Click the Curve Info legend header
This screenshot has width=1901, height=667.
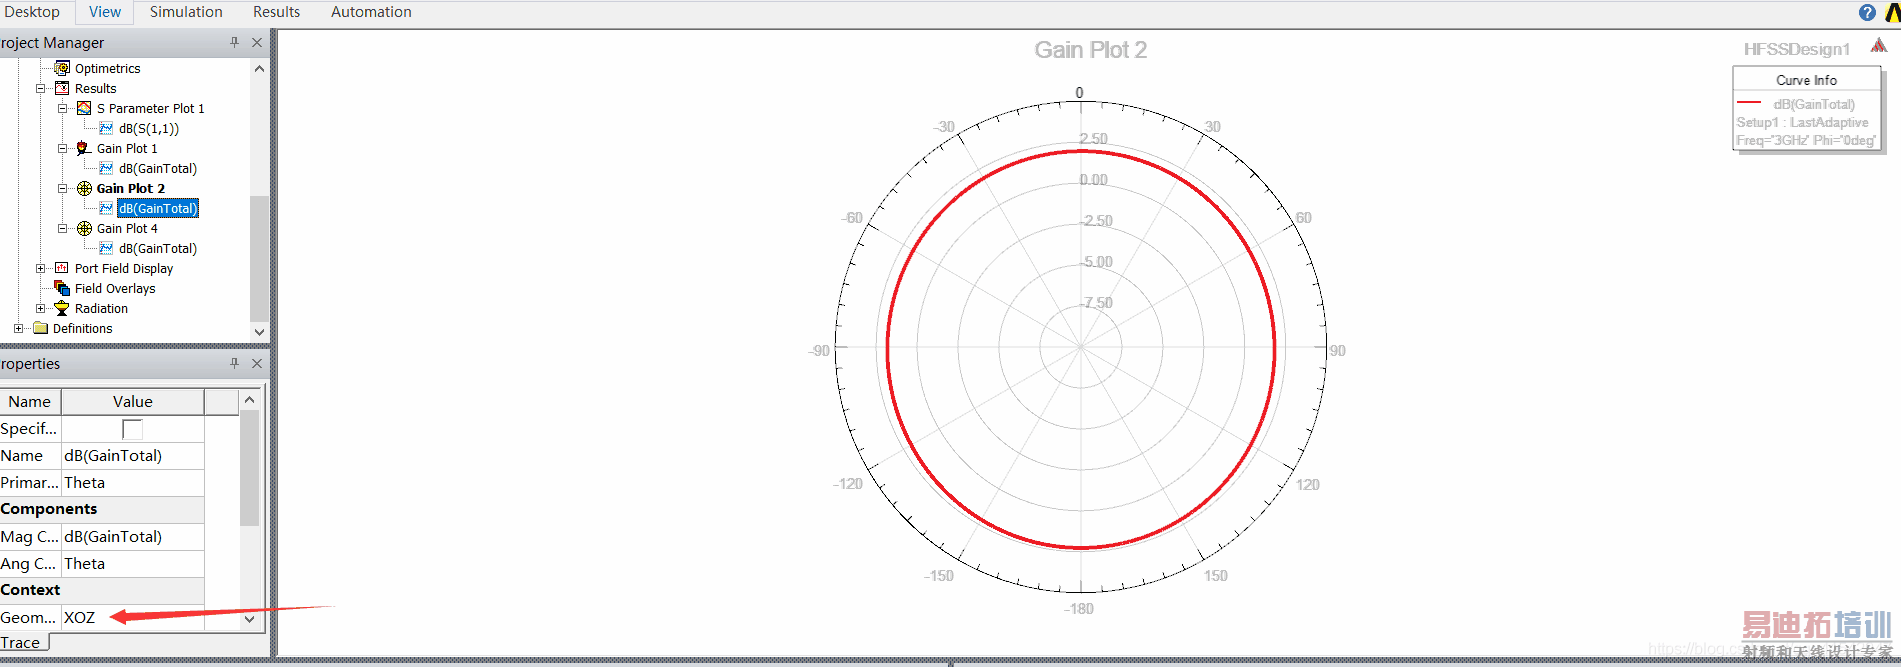1806,80
